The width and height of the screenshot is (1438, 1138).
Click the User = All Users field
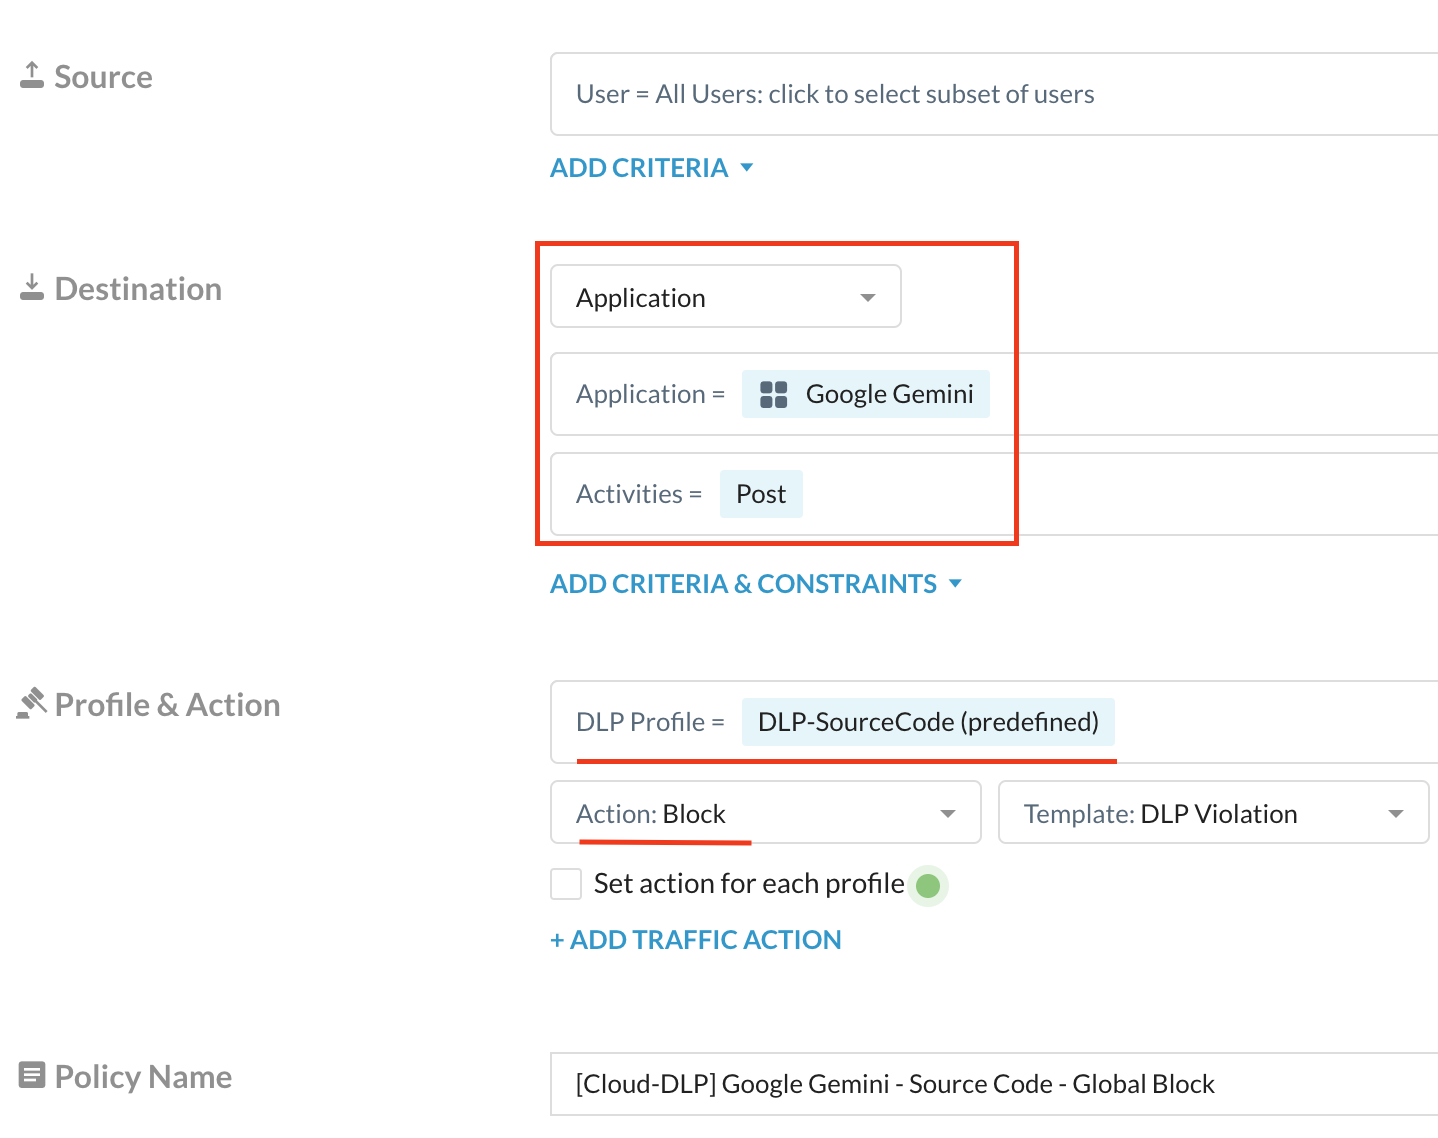click(x=994, y=94)
